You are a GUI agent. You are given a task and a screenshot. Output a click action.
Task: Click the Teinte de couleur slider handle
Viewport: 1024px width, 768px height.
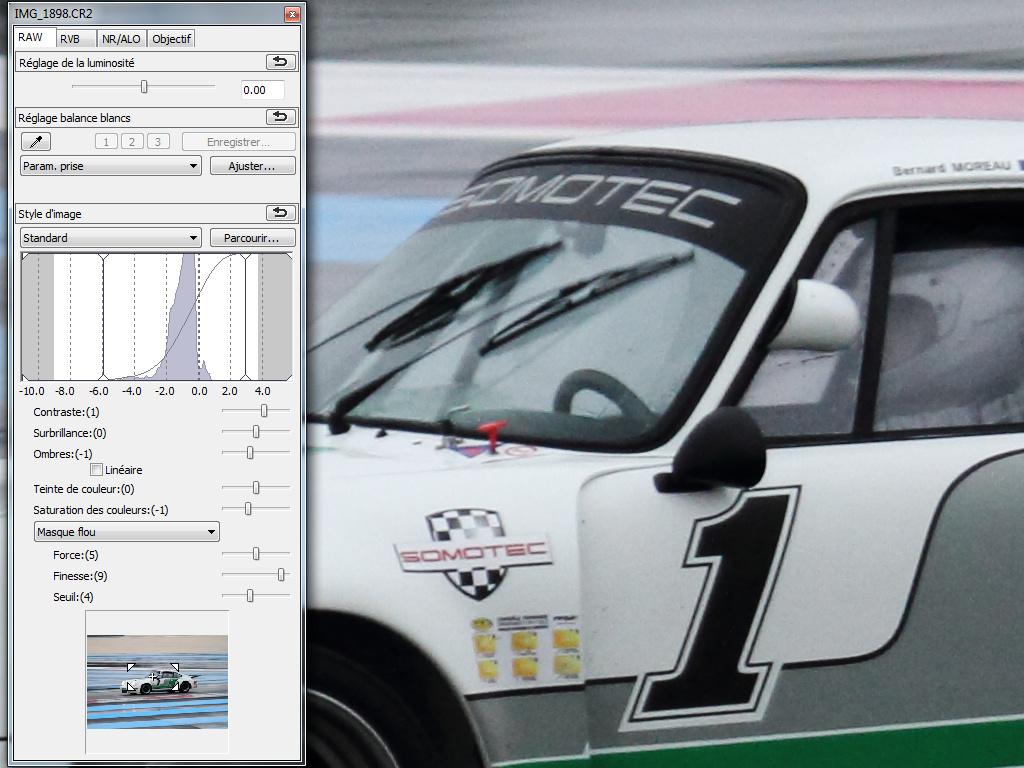pos(256,488)
